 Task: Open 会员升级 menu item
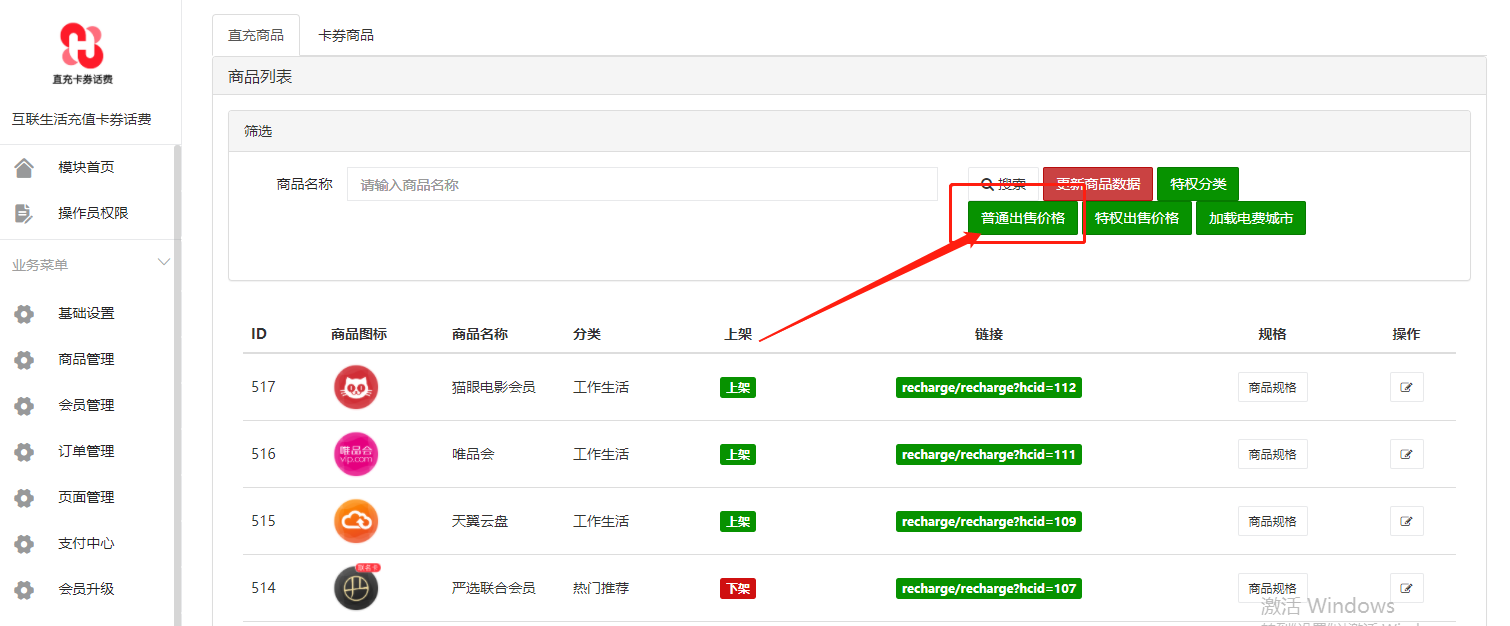(x=87, y=589)
